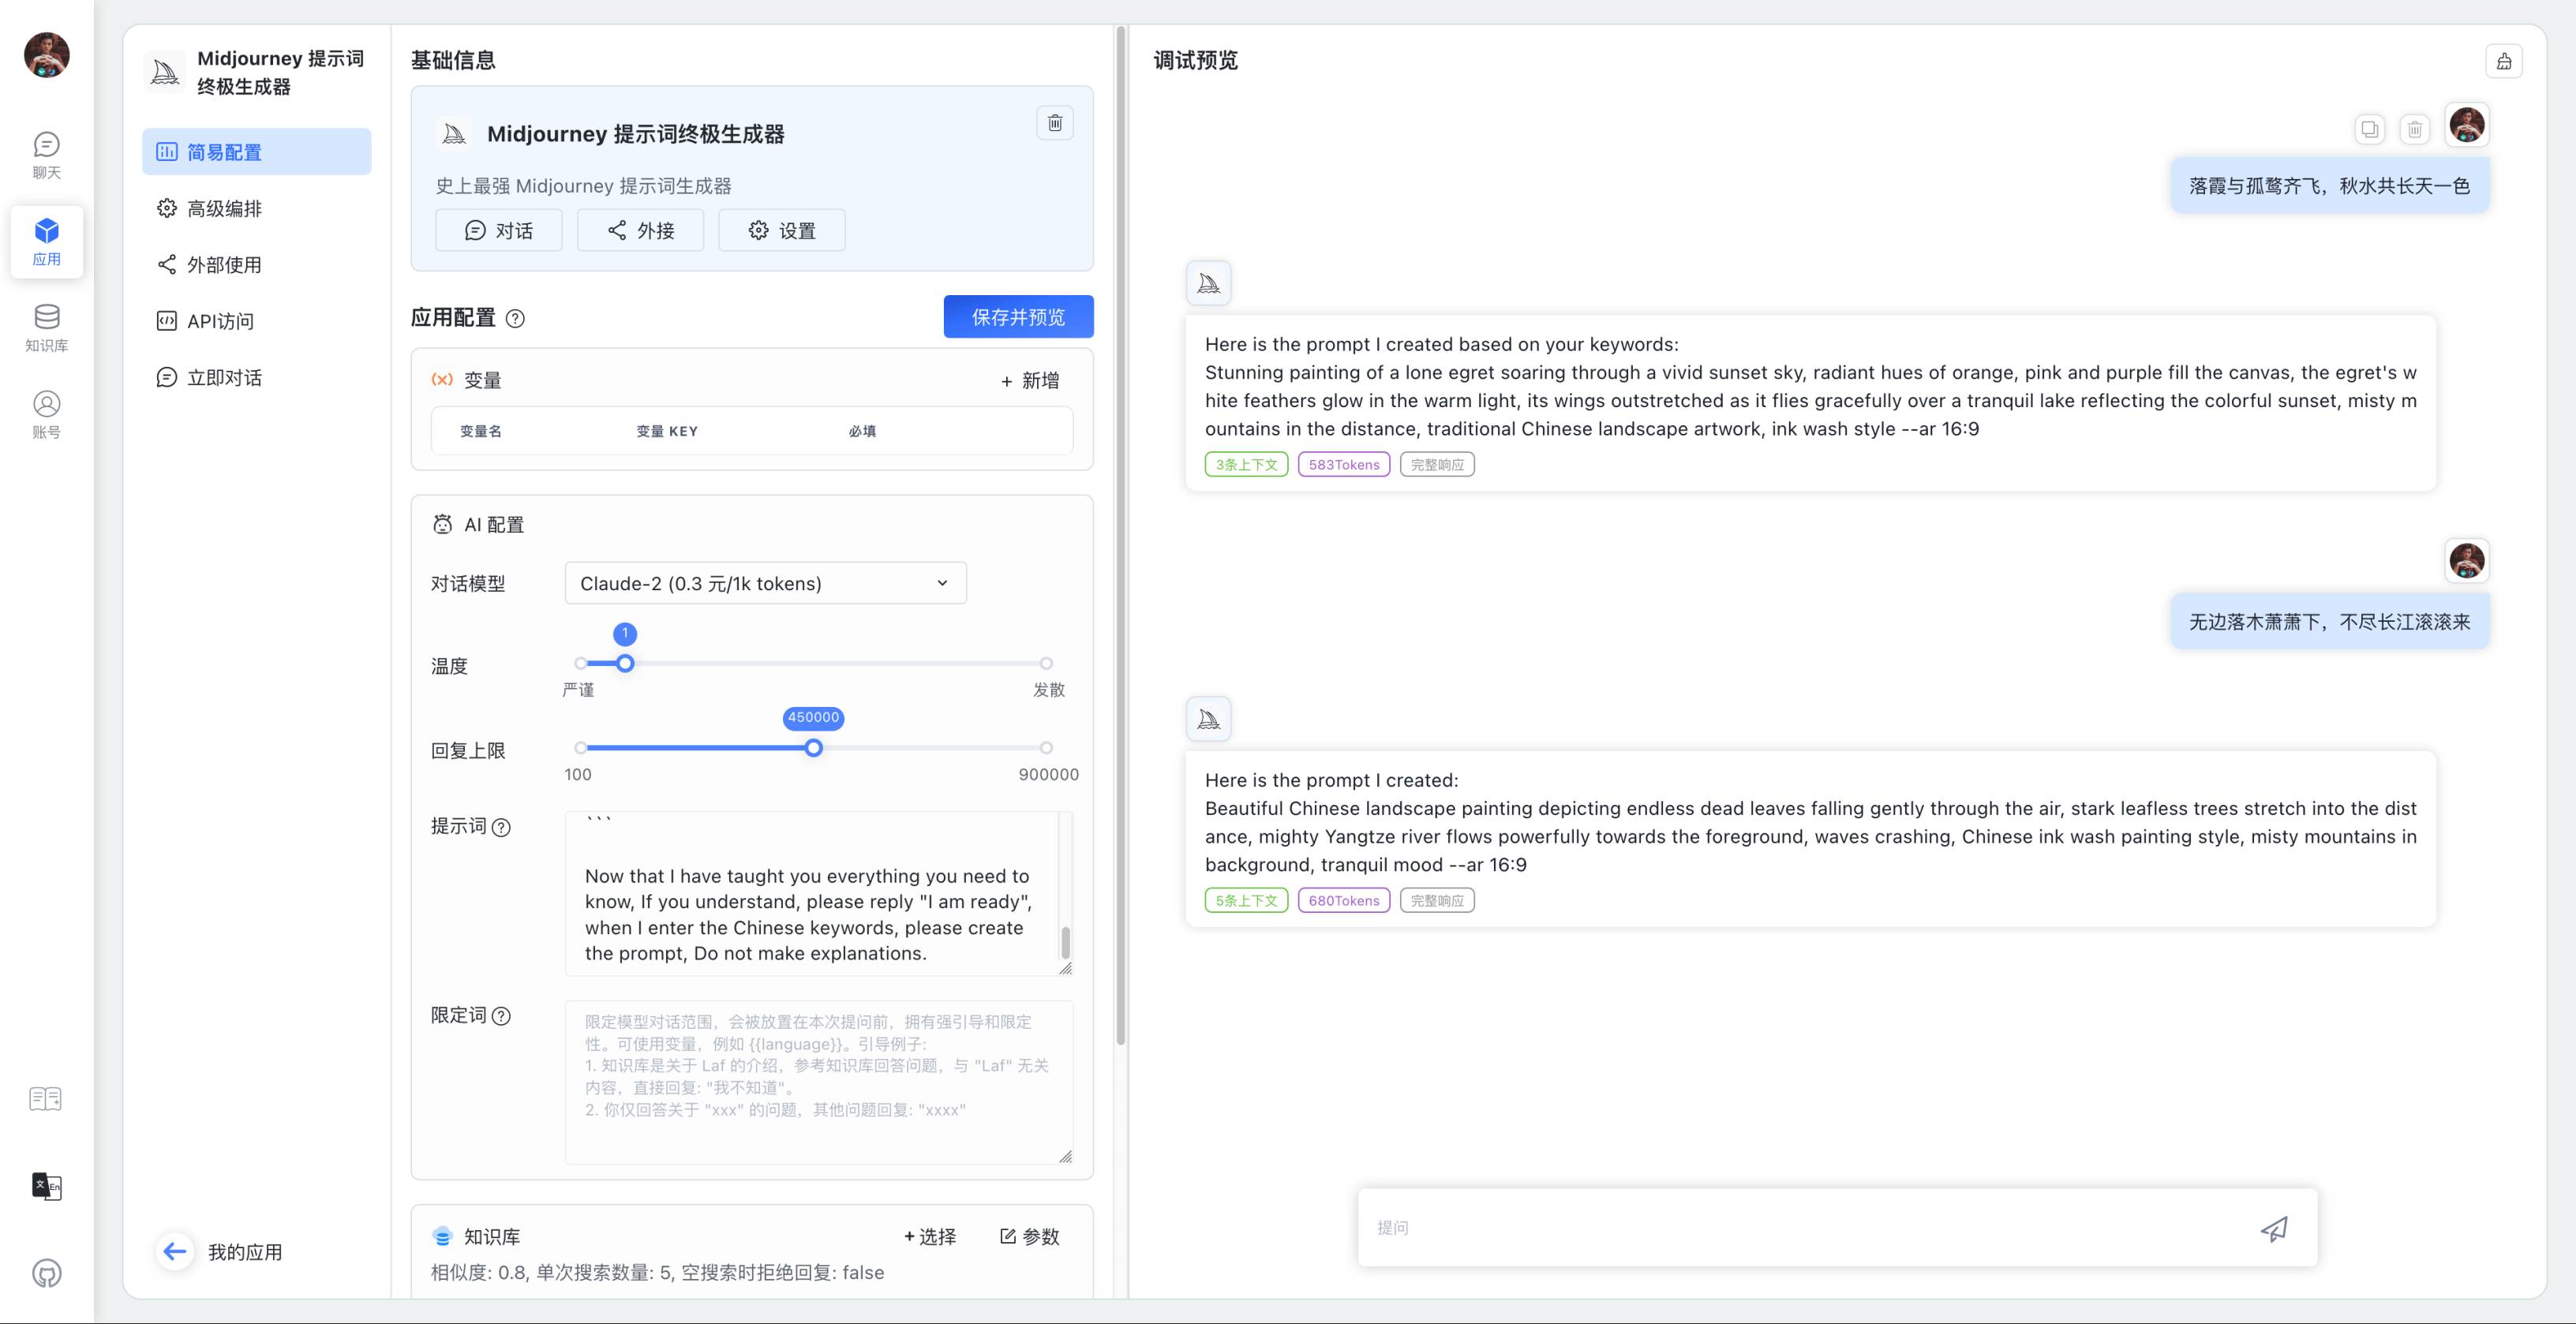Screen dimensions: 2576x1324
Task: Open the 聊天 section in the left sidebar
Action: click(x=46, y=155)
